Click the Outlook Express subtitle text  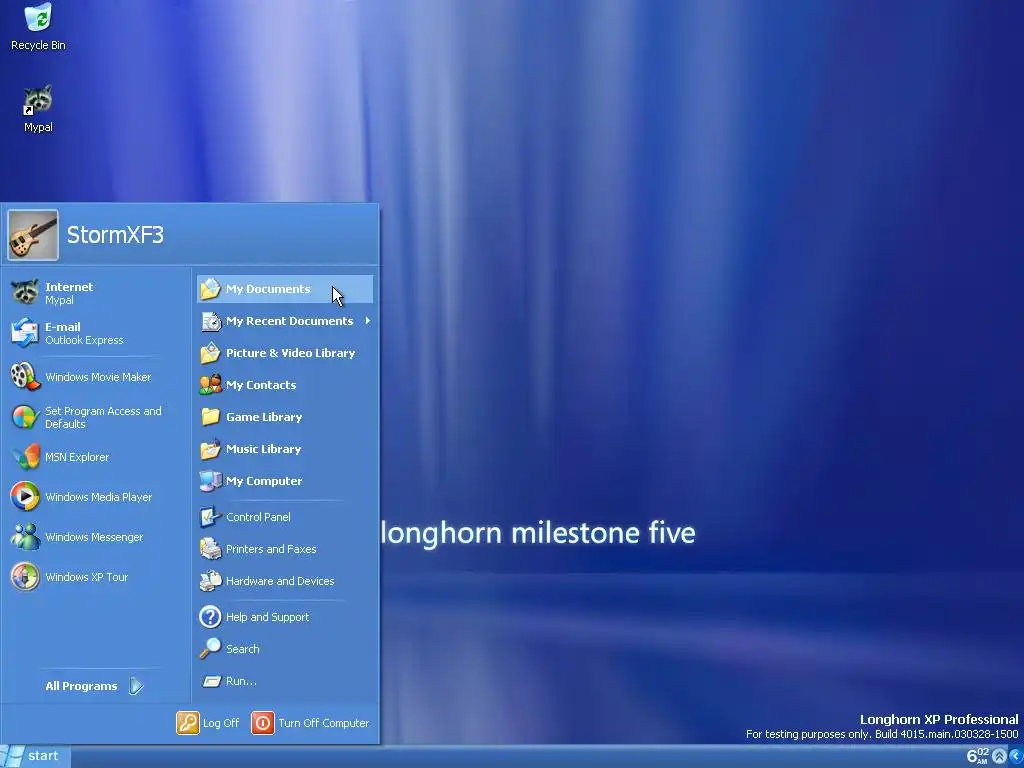tap(84, 340)
